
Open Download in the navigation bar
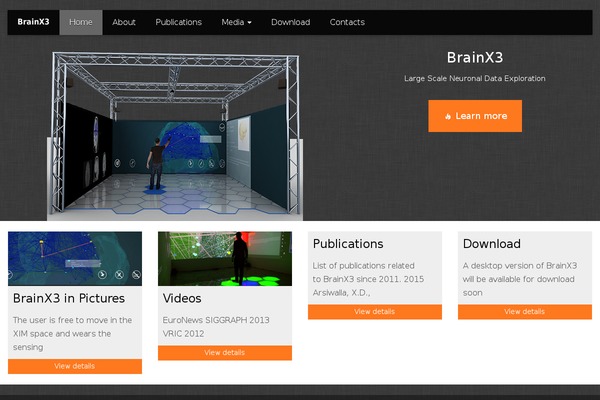(x=290, y=22)
